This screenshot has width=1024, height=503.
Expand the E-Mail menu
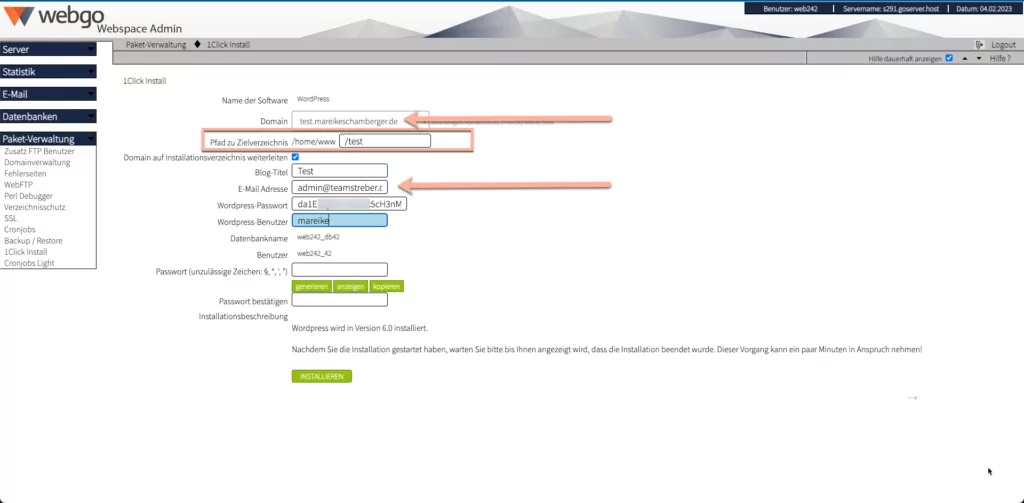coord(48,94)
